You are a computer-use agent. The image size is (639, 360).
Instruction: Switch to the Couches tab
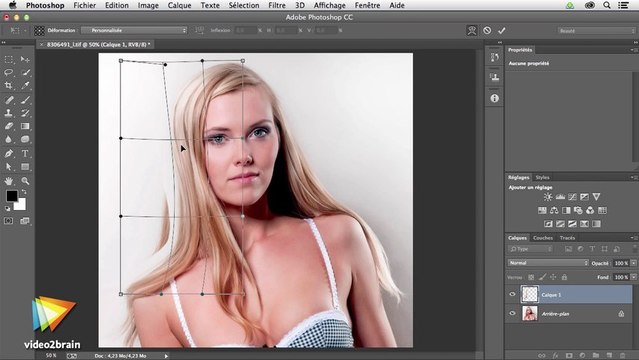tap(543, 238)
